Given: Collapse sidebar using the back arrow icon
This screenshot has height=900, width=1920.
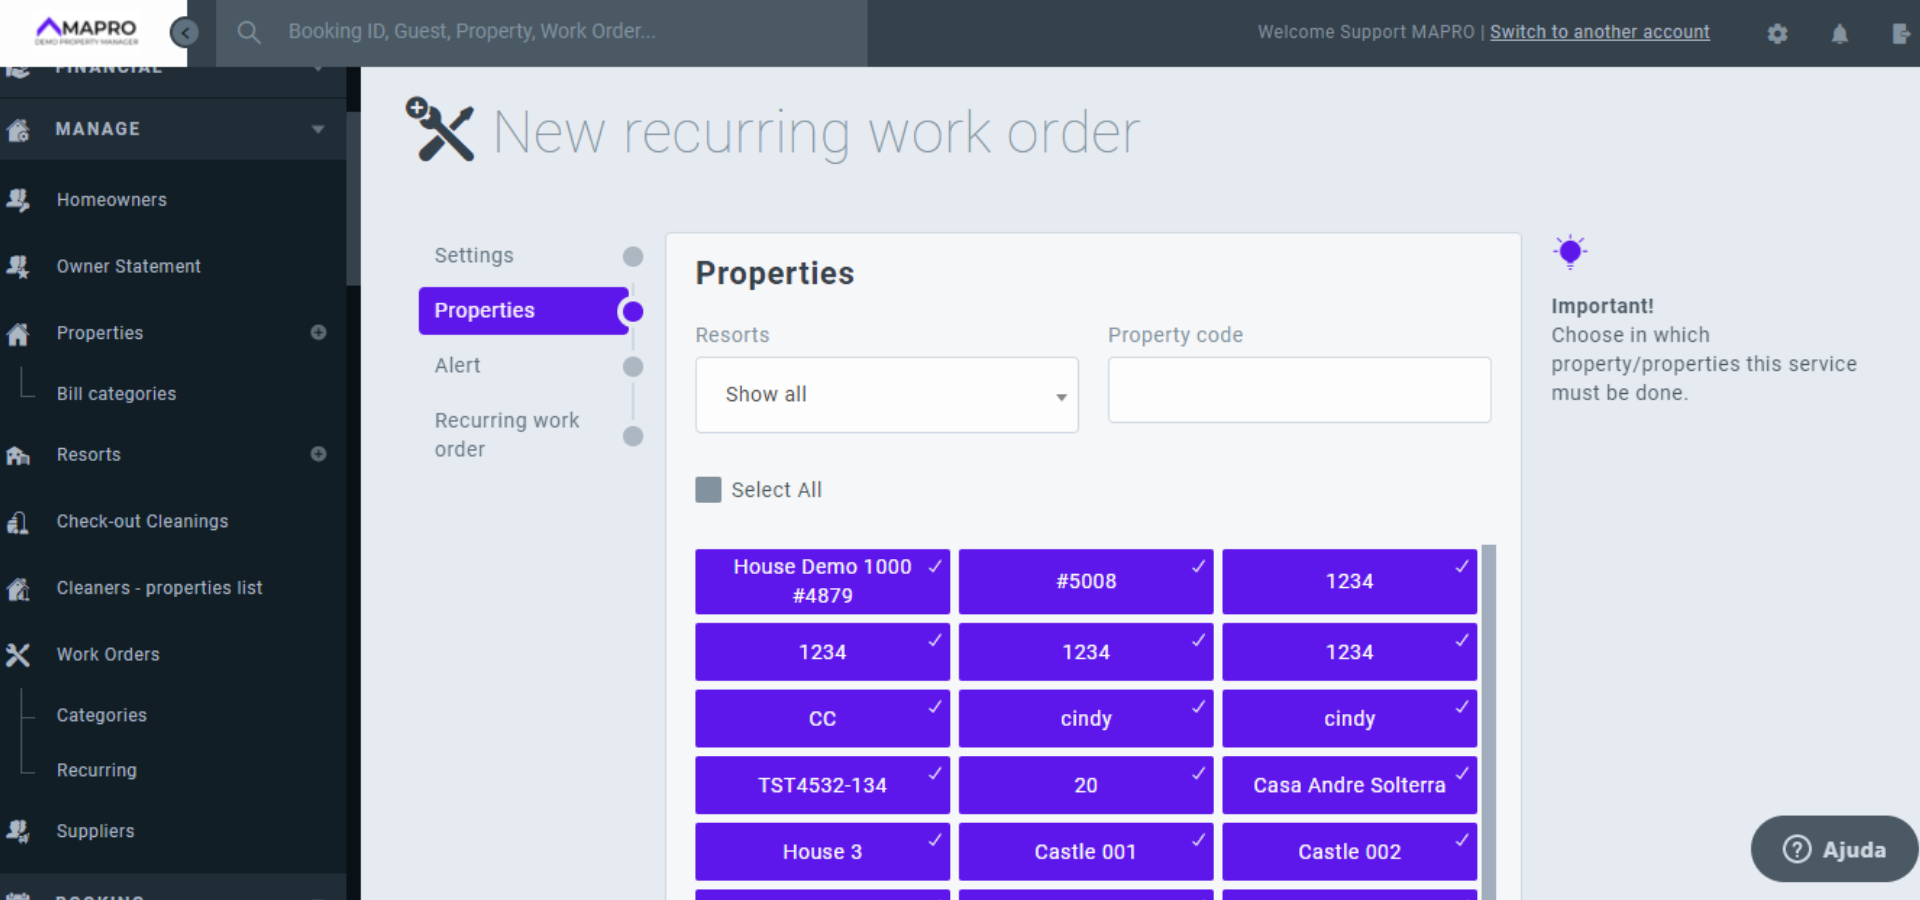Looking at the screenshot, I should (184, 32).
